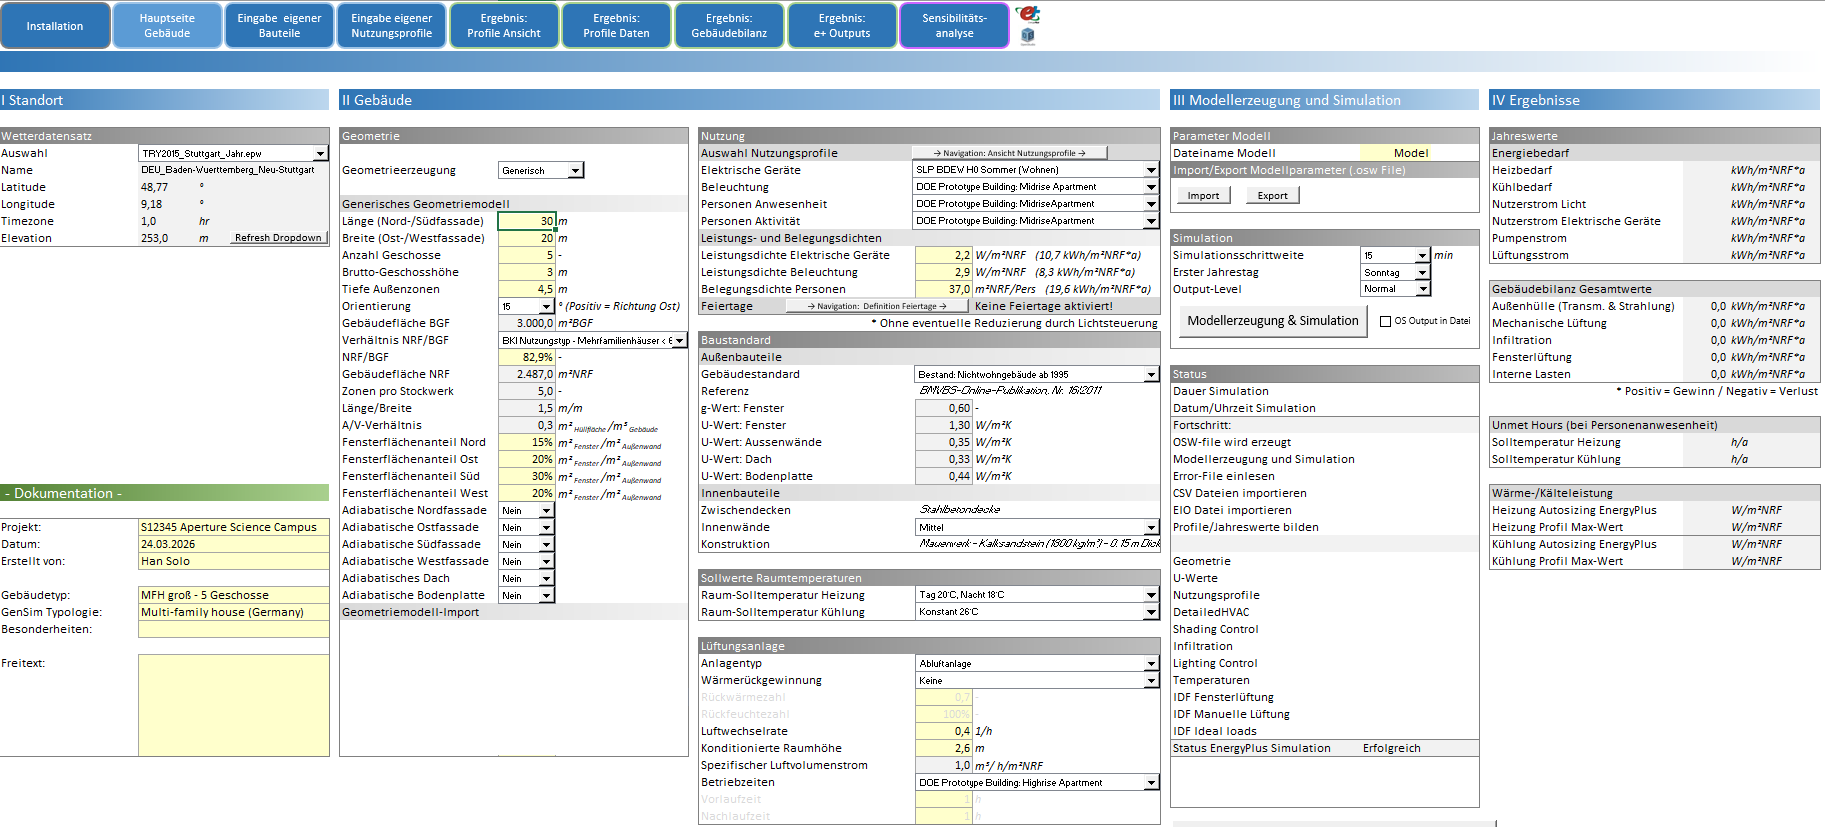Open the Wärmerückgewinnung dropdown
This screenshot has height=827, width=1825.
pos(1151,680)
